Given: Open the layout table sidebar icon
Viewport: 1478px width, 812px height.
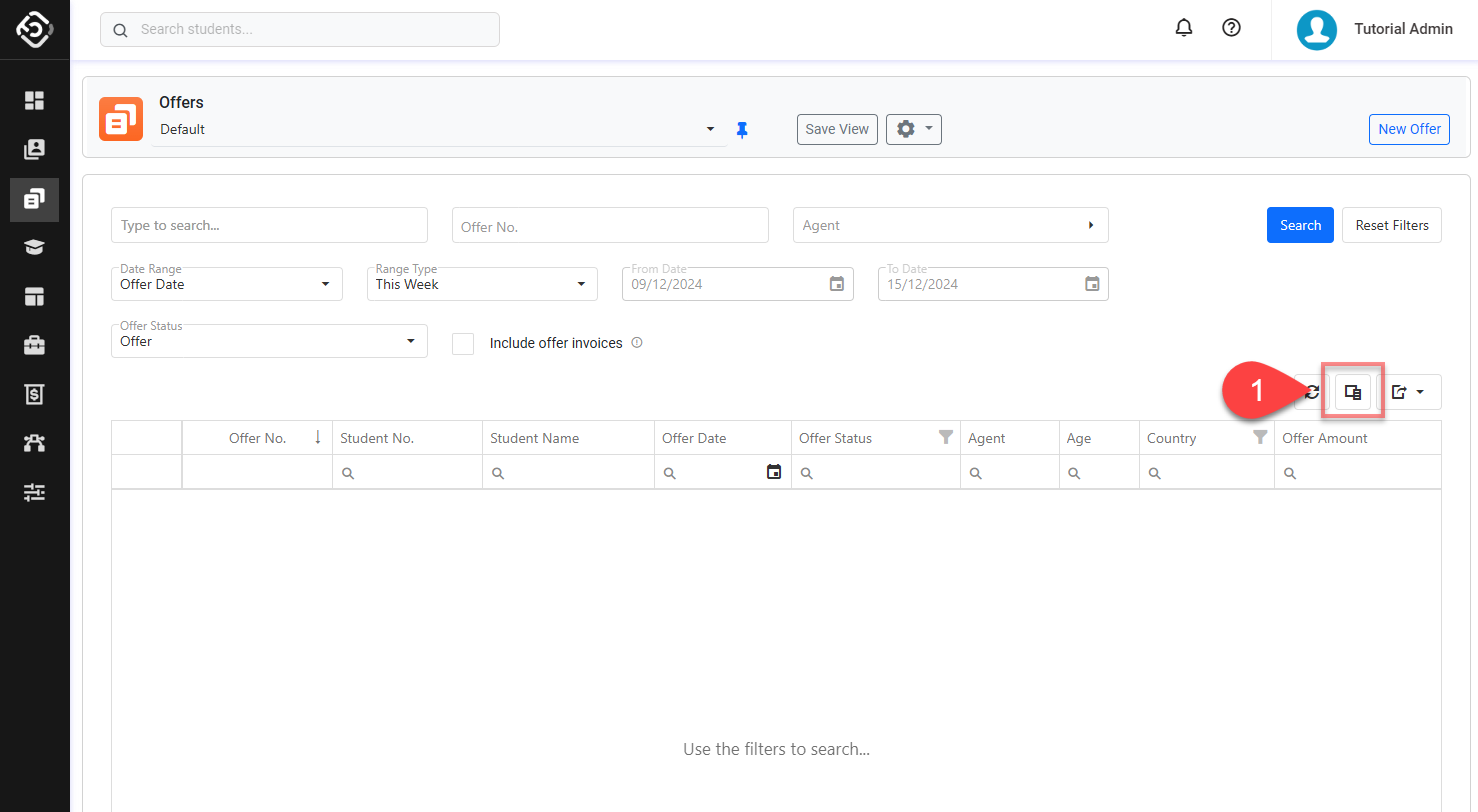Looking at the screenshot, I should [x=35, y=297].
